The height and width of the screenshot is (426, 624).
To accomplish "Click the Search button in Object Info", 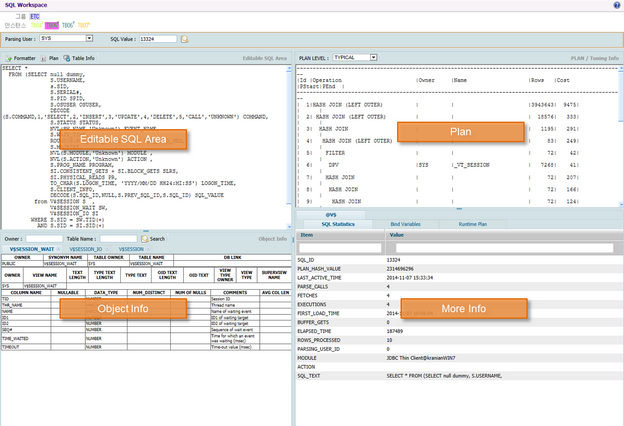I will click(x=153, y=239).
